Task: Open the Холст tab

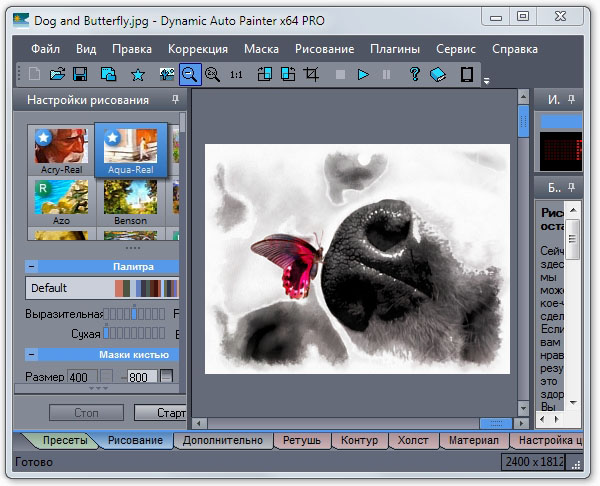Action: (x=413, y=440)
